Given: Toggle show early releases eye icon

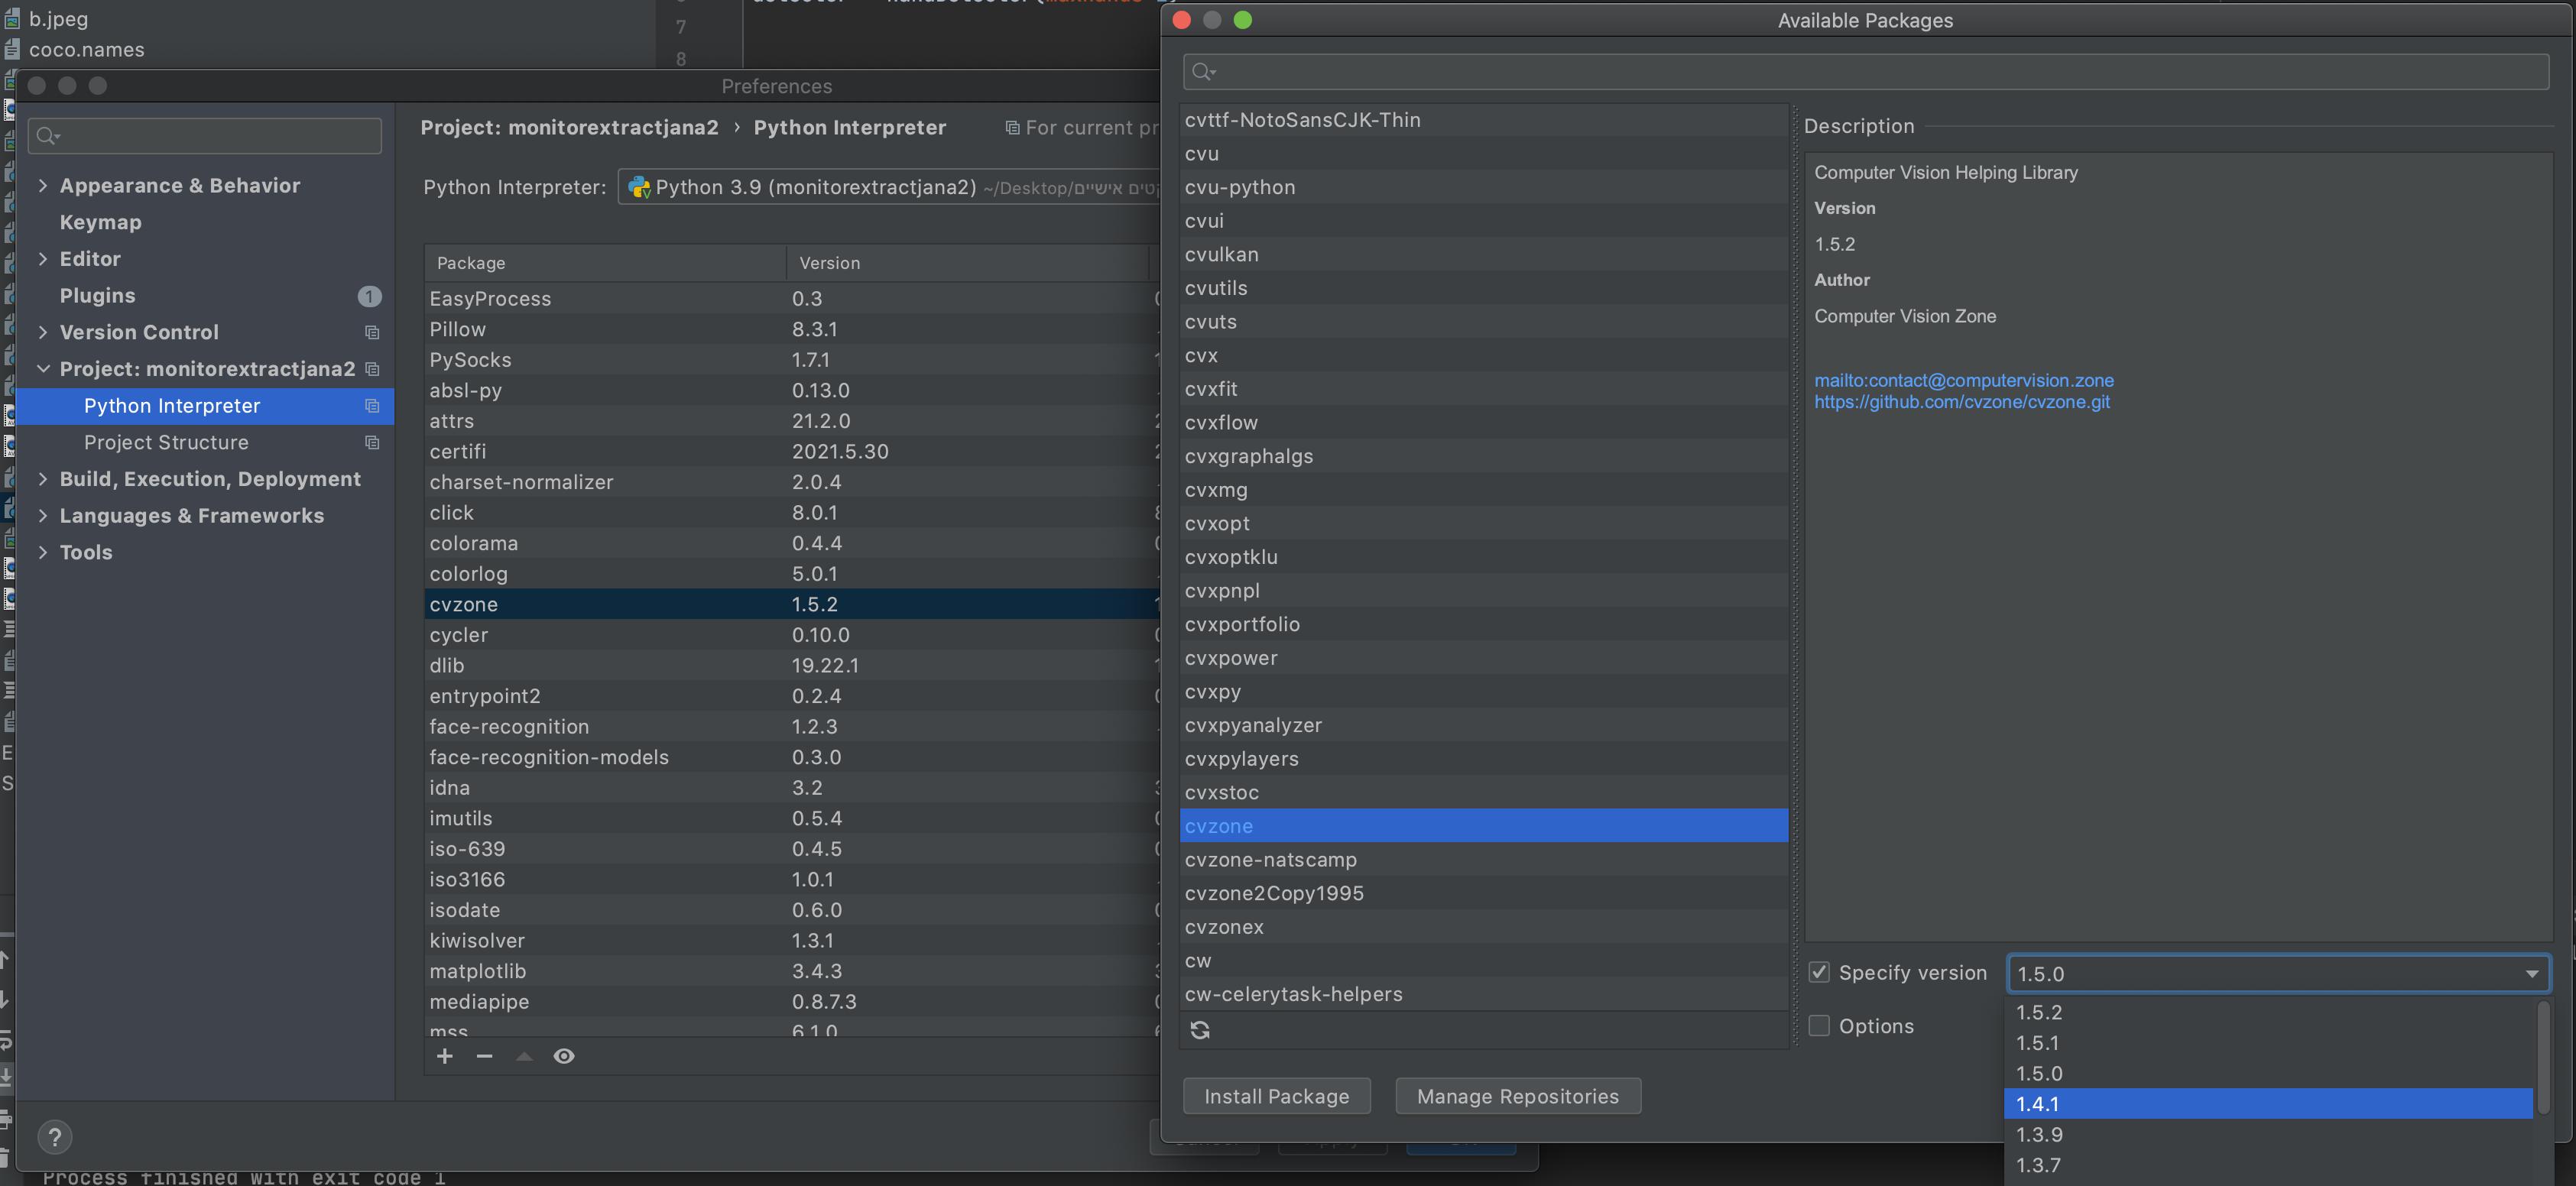Looking at the screenshot, I should 564,1056.
